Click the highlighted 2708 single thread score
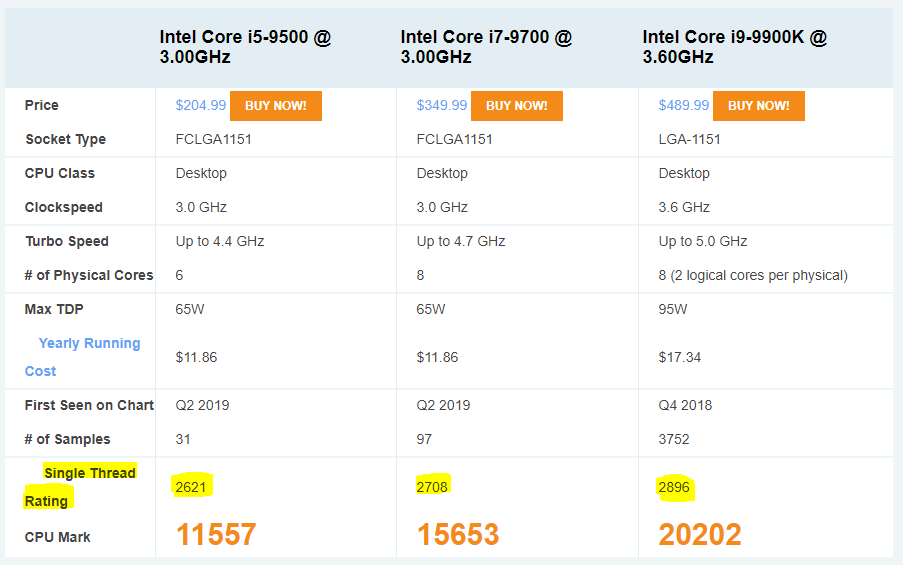Screen dimensions: 903x565 (433, 486)
